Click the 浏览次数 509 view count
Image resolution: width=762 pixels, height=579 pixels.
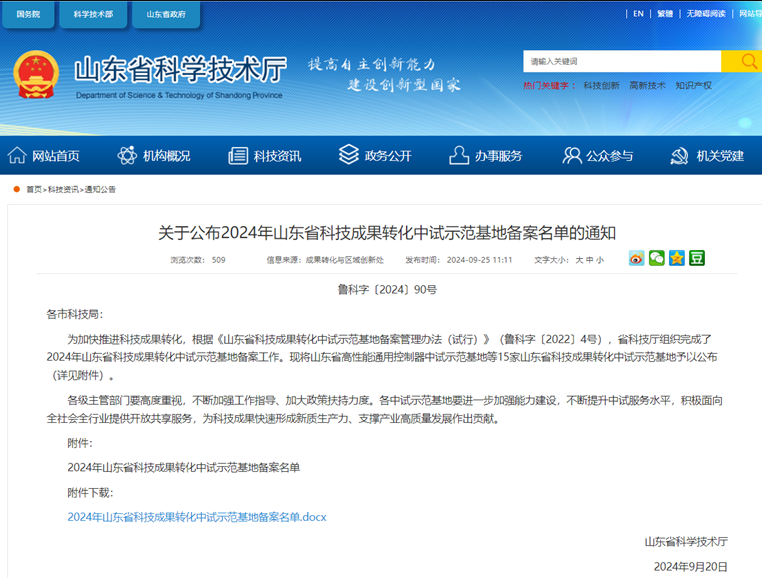click(x=198, y=260)
